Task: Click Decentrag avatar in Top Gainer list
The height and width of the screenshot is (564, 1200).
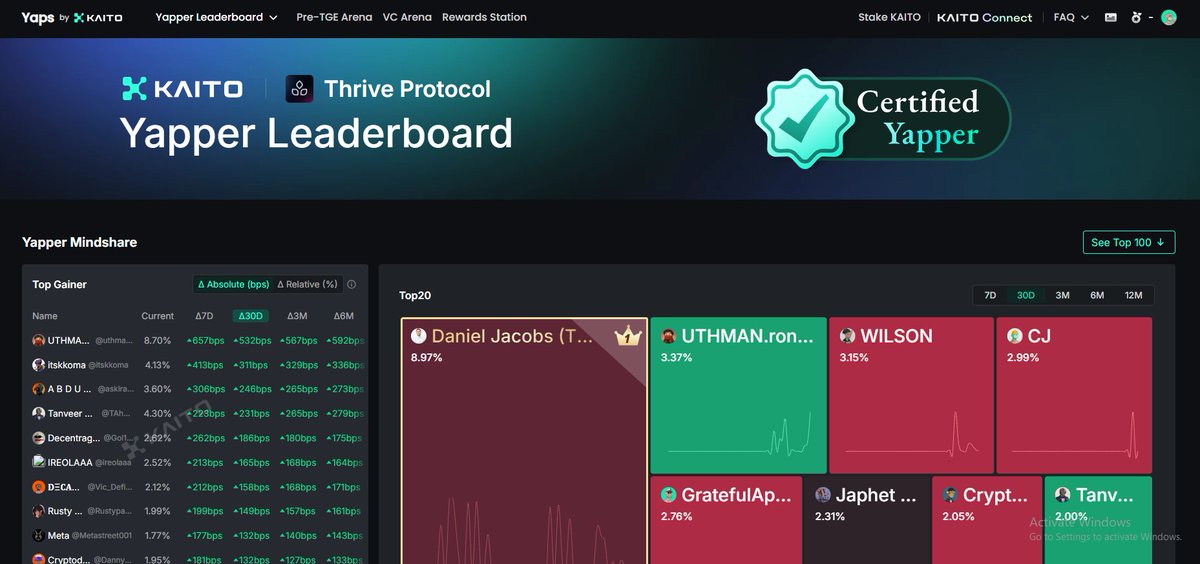Action: point(39,438)
